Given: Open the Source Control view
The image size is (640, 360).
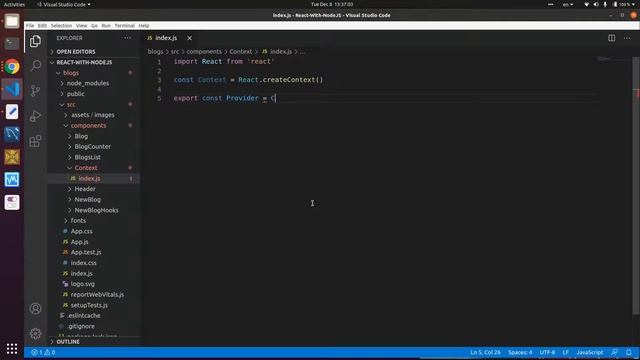Looking at the screenshot, I should coord(36,91).
